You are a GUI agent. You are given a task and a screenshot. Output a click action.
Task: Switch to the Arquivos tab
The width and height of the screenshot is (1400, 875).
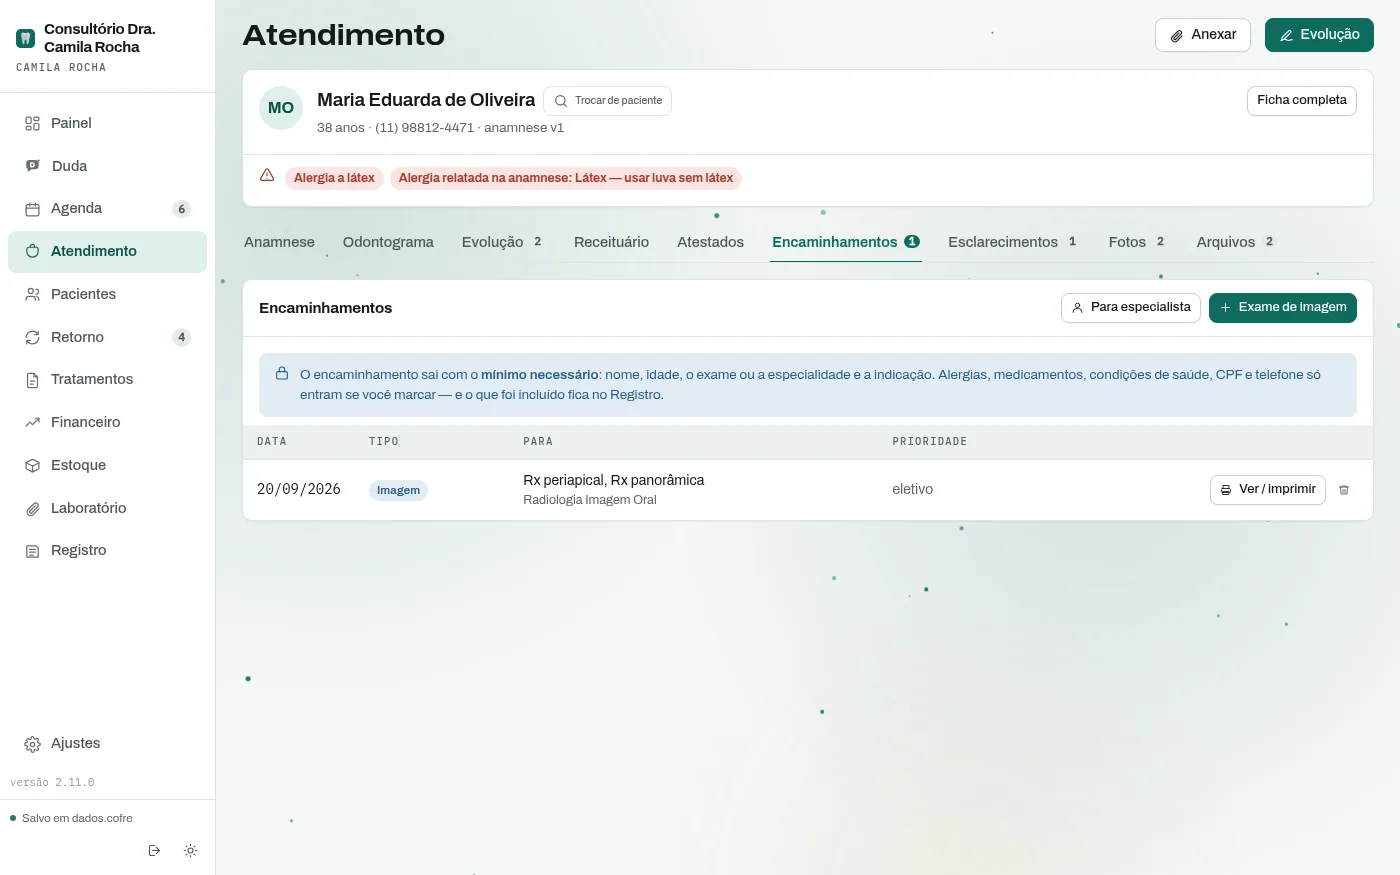(x=1236, y=242)
